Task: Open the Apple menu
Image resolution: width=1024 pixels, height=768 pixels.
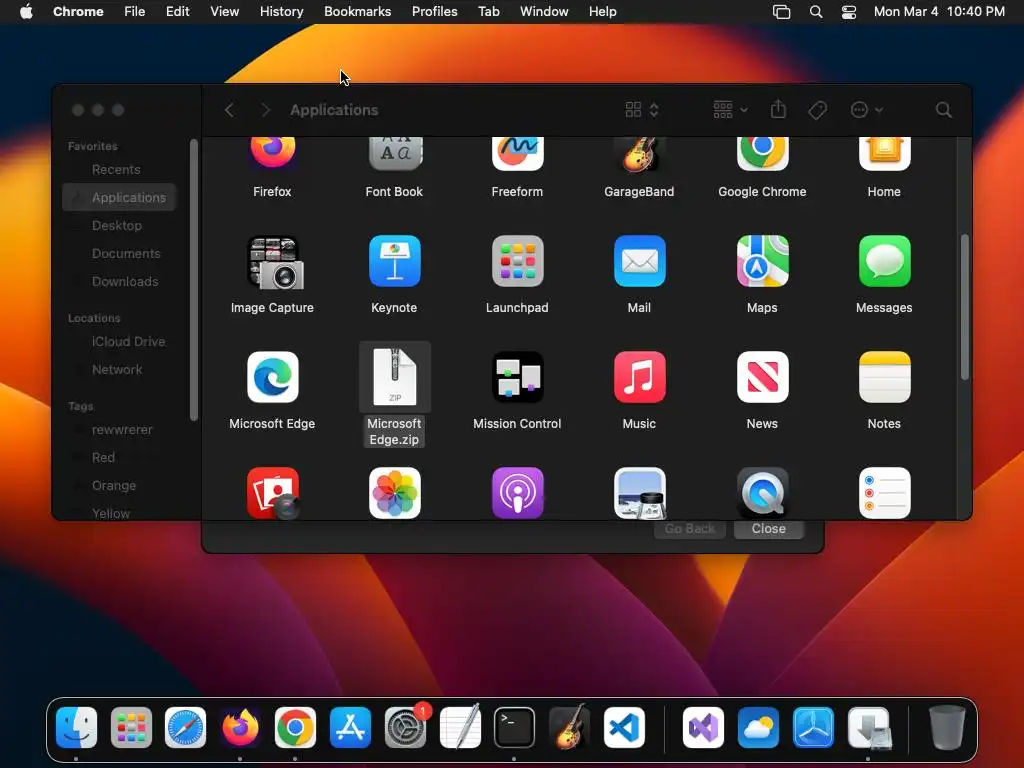Action: [x=26, y=12]
